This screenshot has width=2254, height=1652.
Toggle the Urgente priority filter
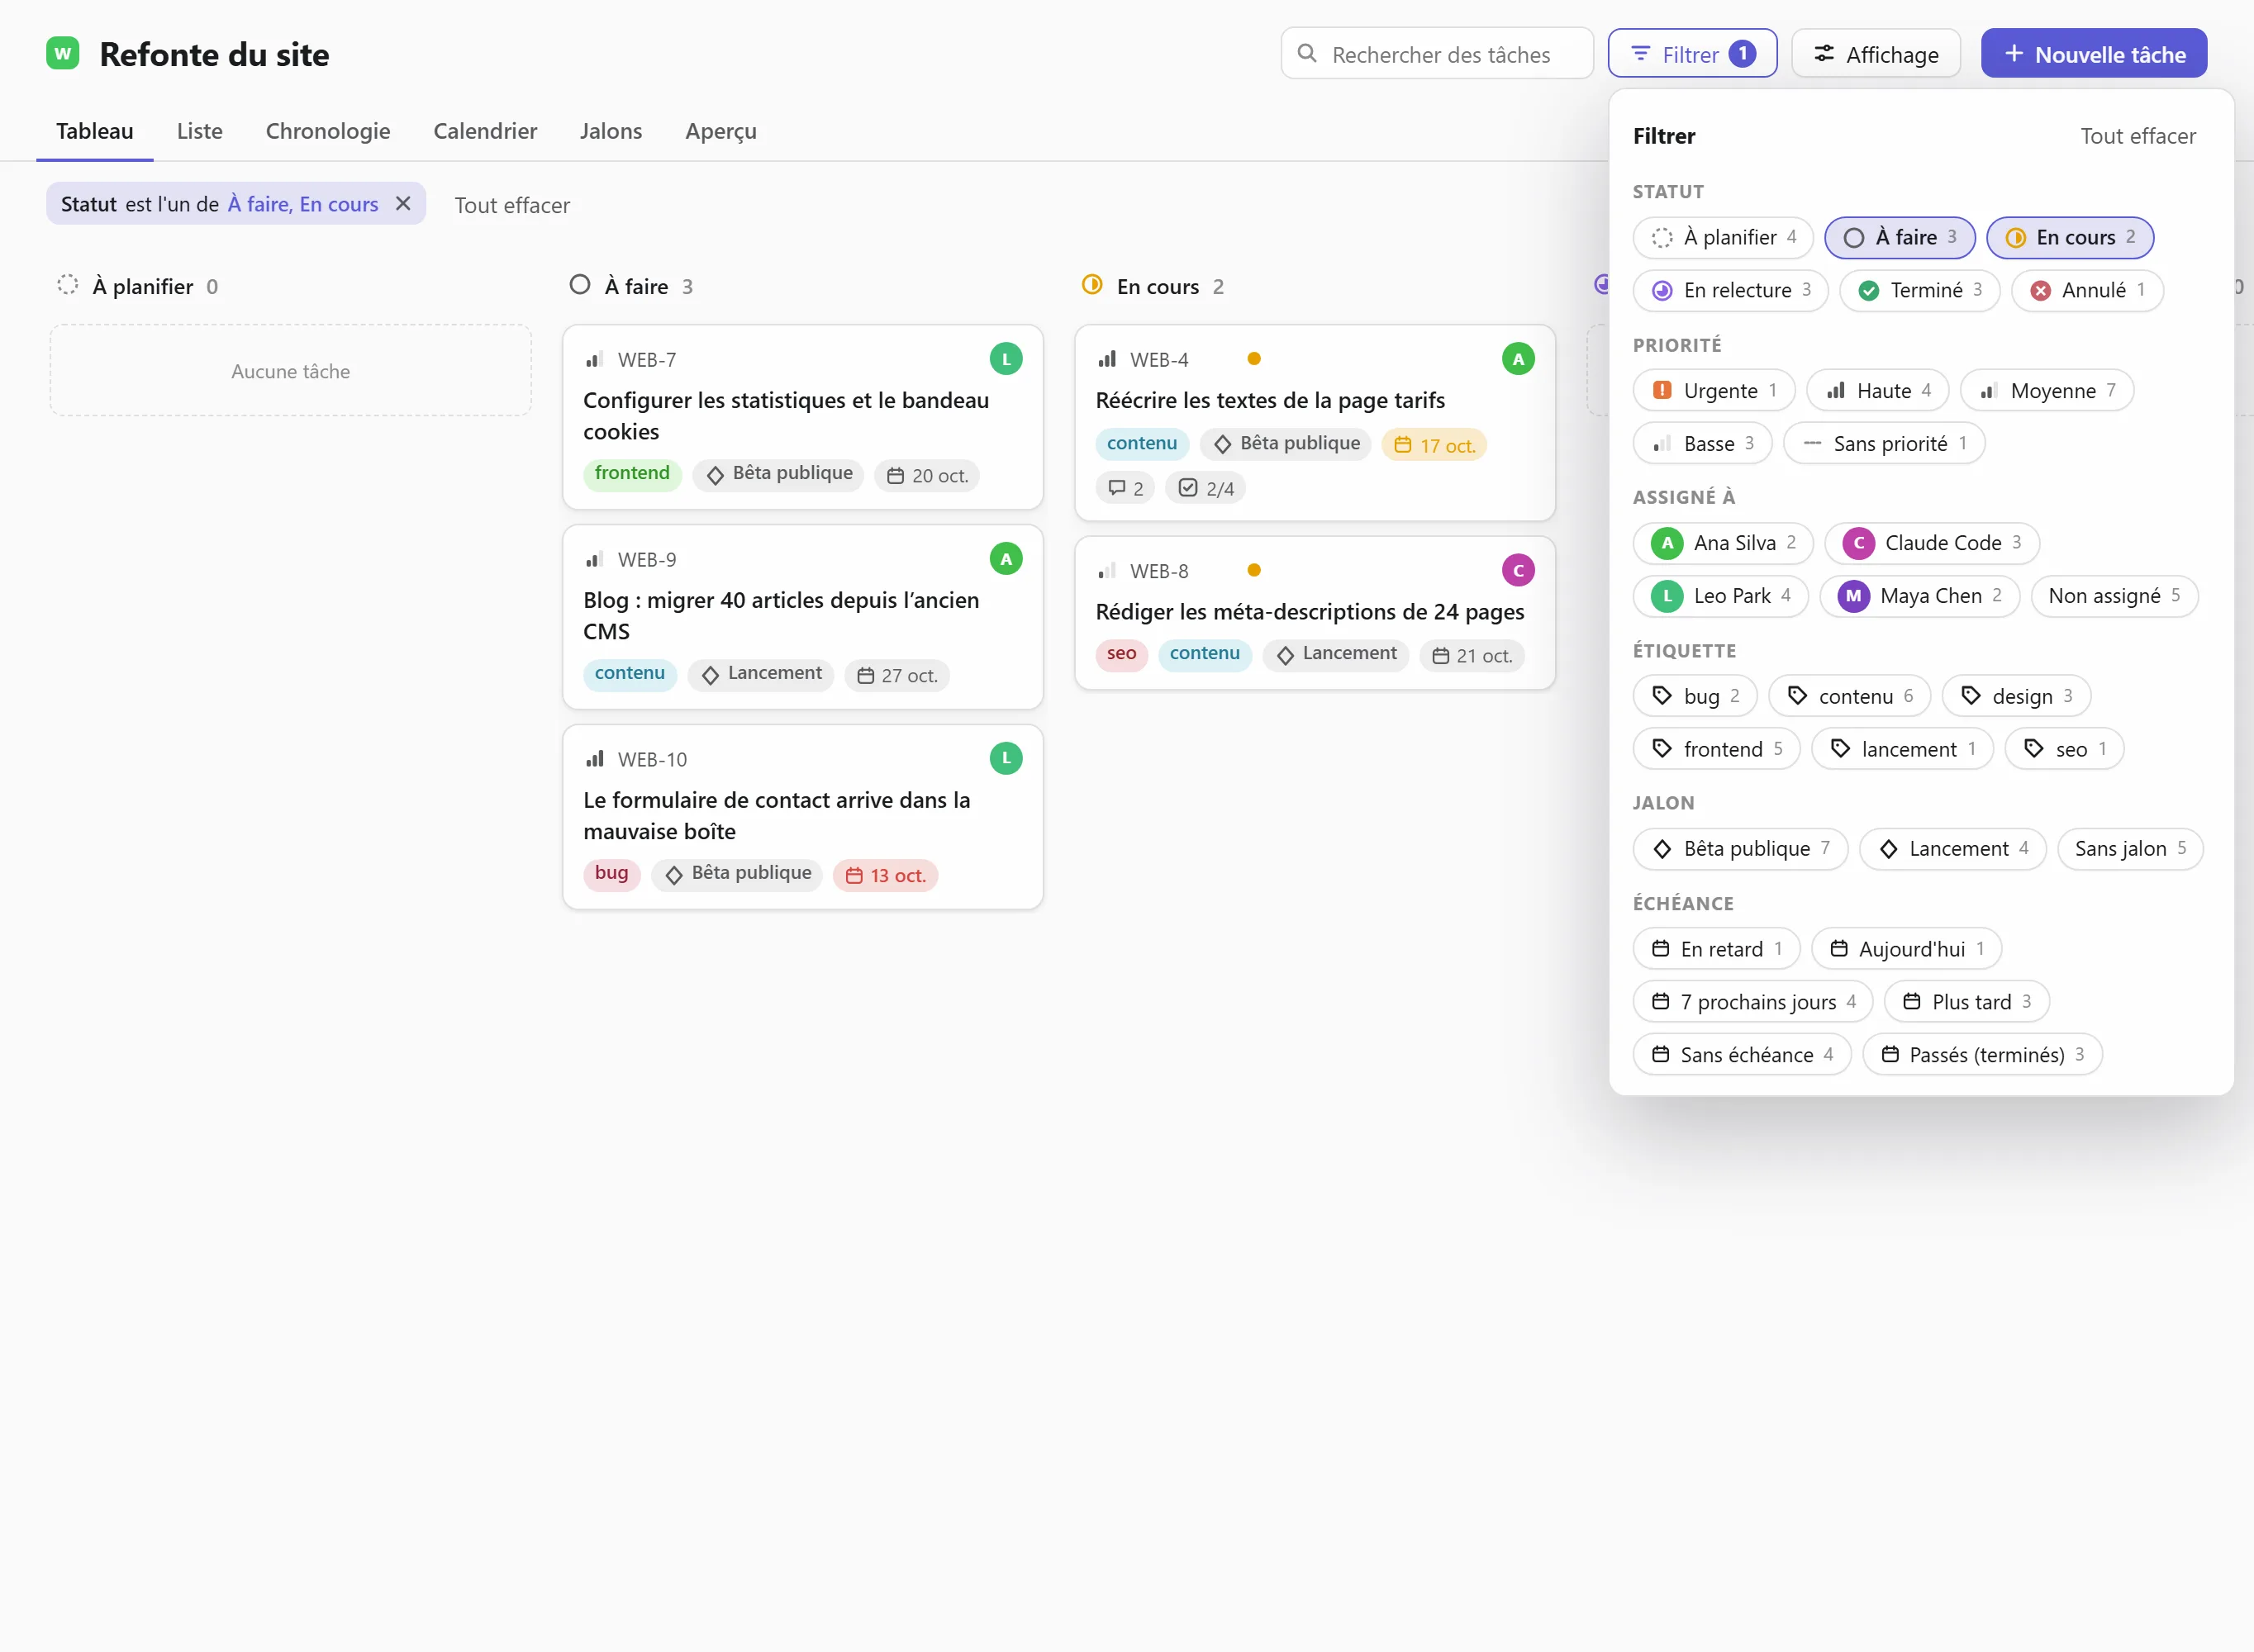(x=1713, y=390)
